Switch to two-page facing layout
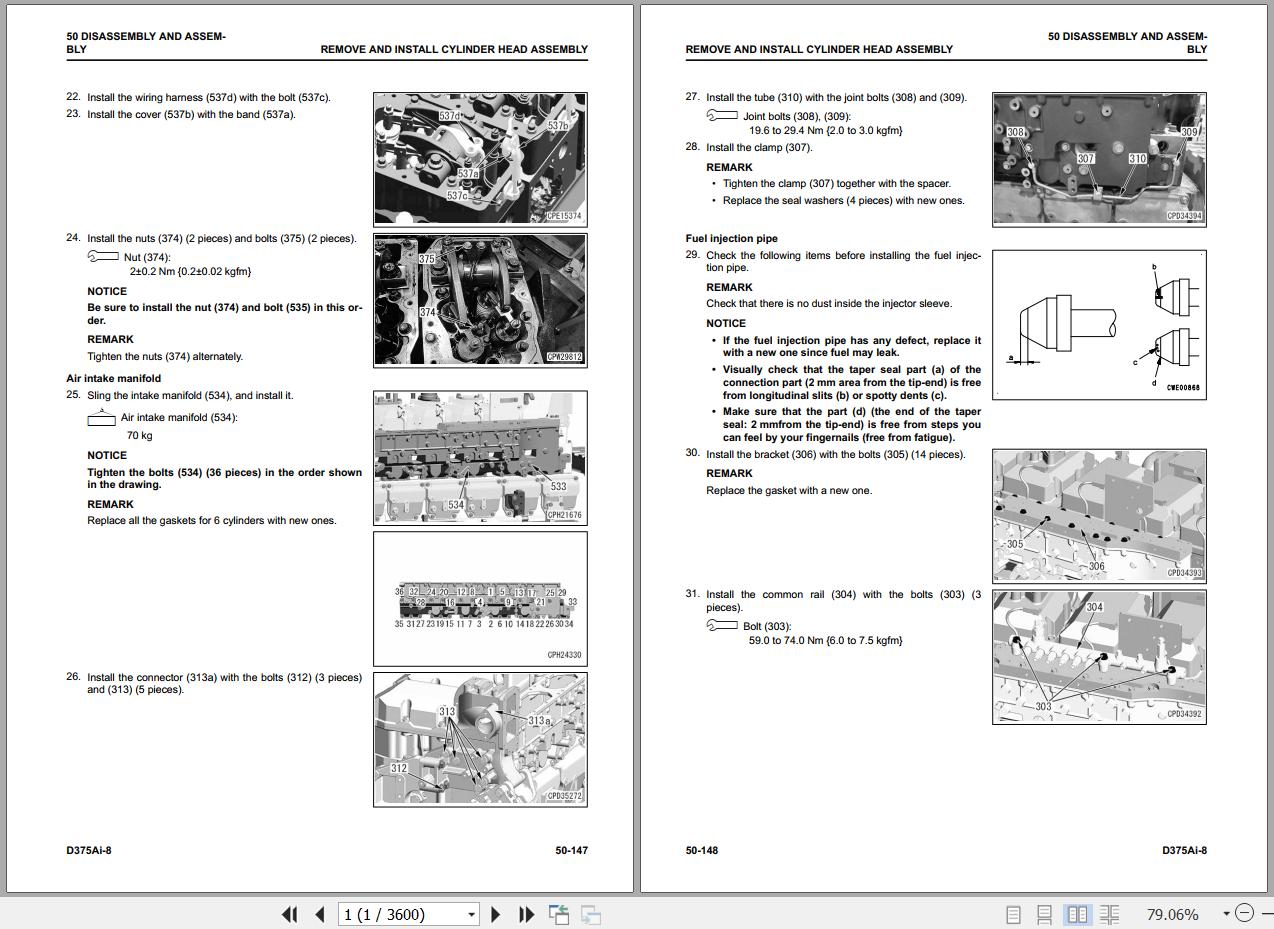This screenshot has height=929, width=1274. [1077, 914]
